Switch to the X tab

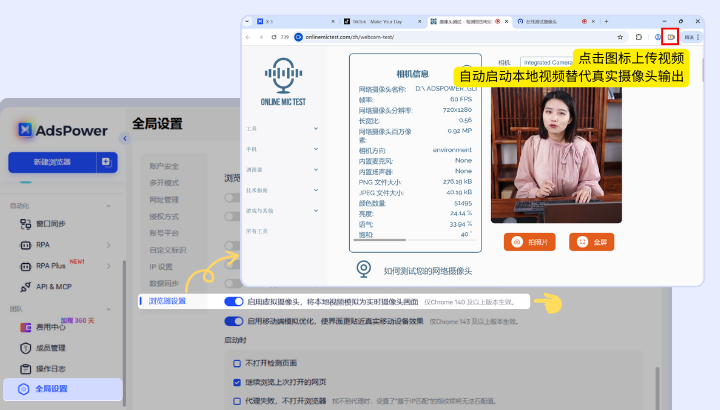[295, 21]
